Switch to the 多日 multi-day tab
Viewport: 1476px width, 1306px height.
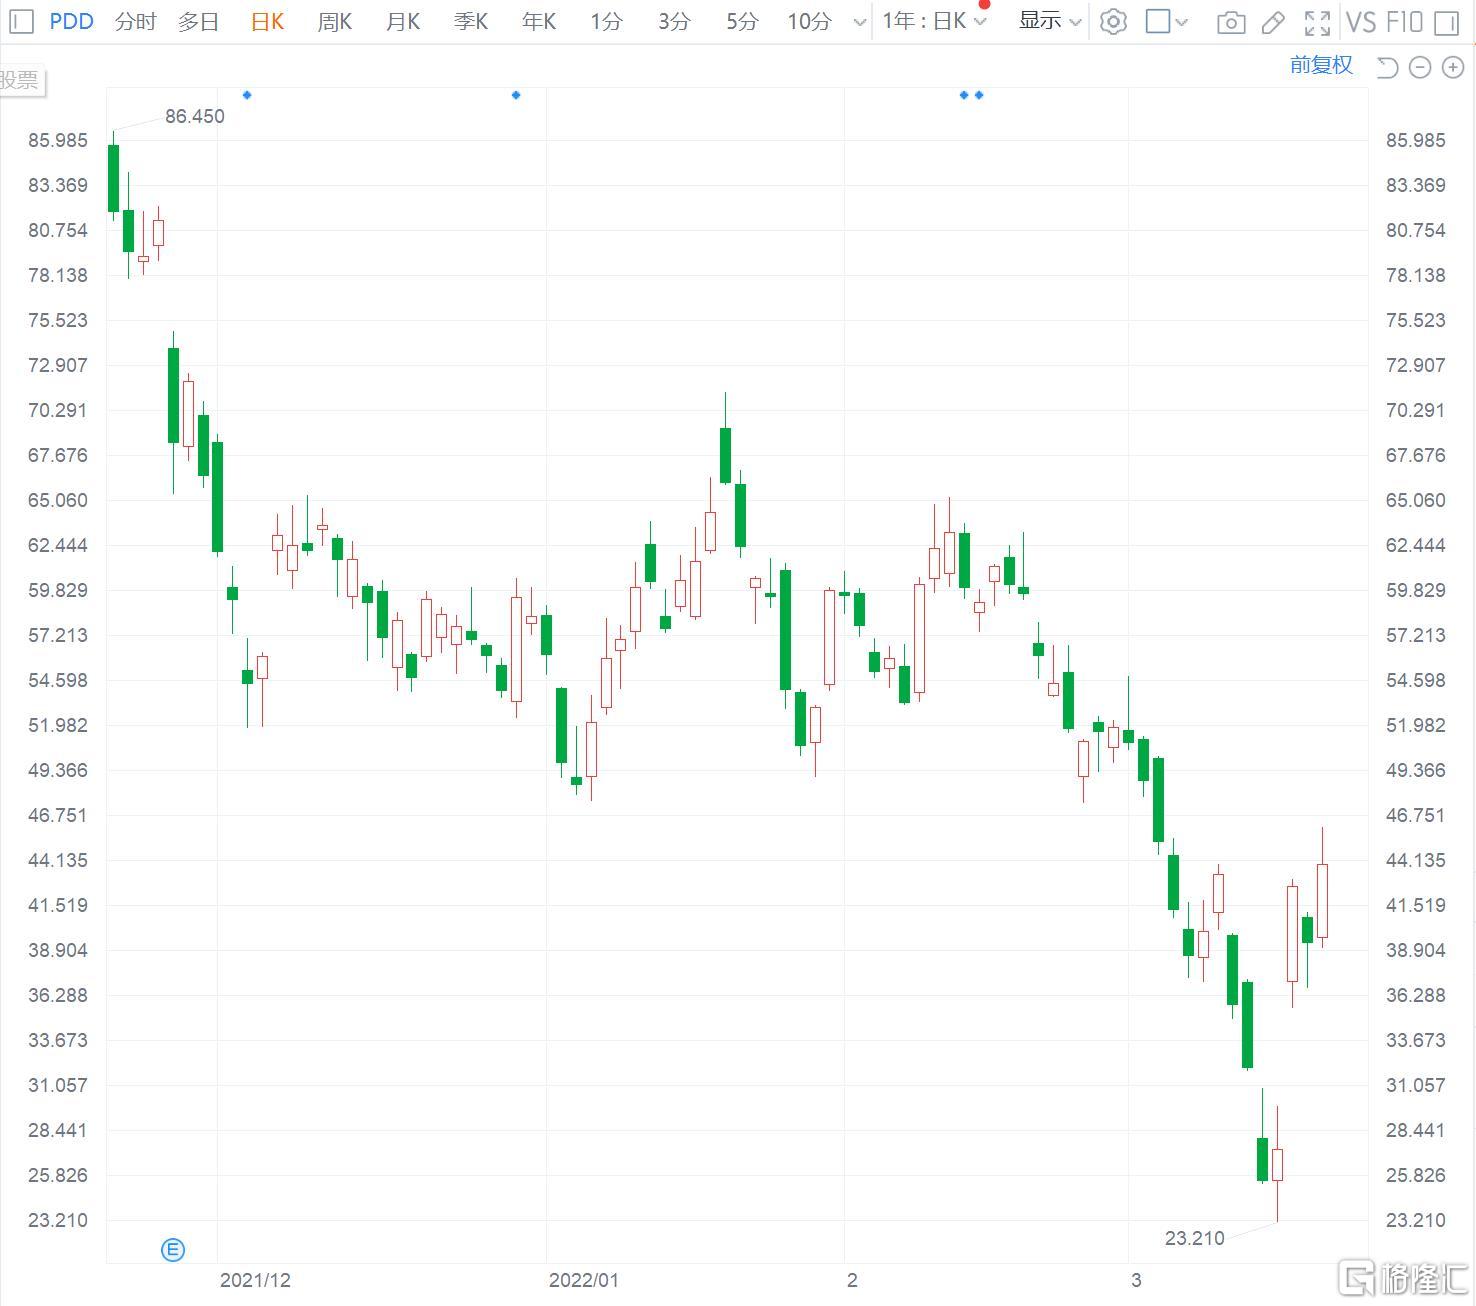(198, 21)
